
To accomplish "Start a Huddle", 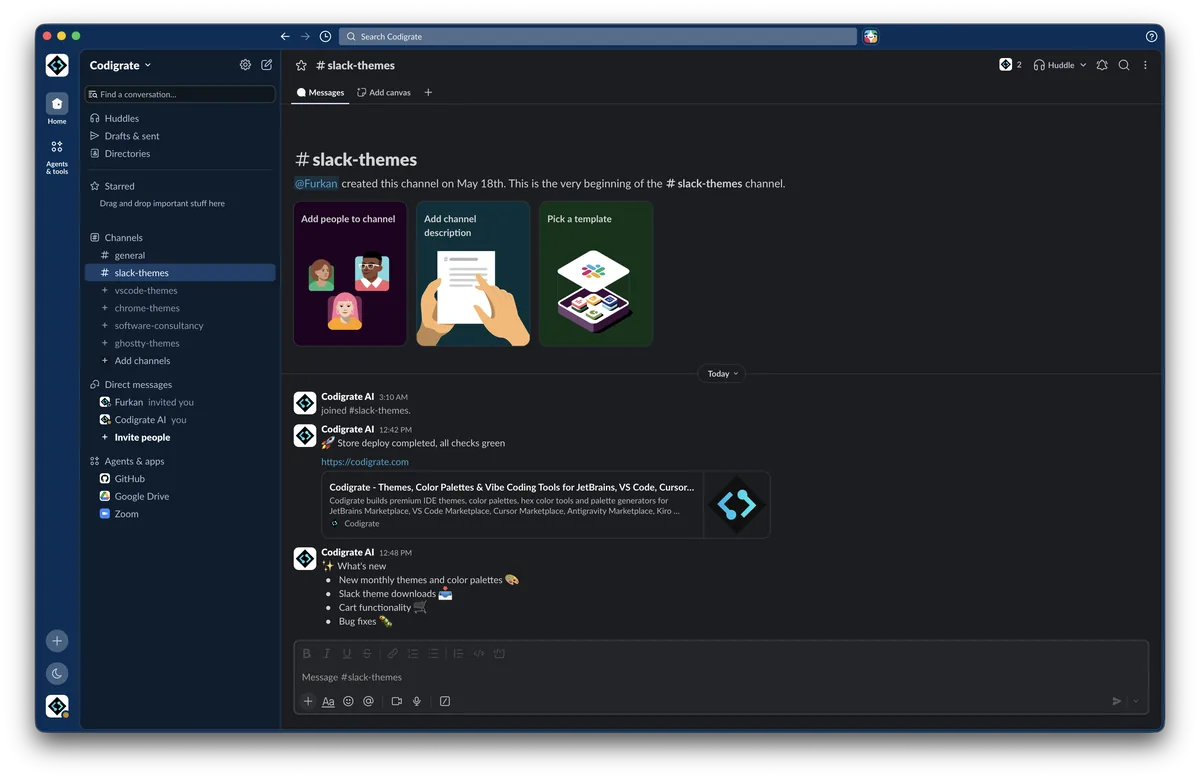I will click(1054, 65).
